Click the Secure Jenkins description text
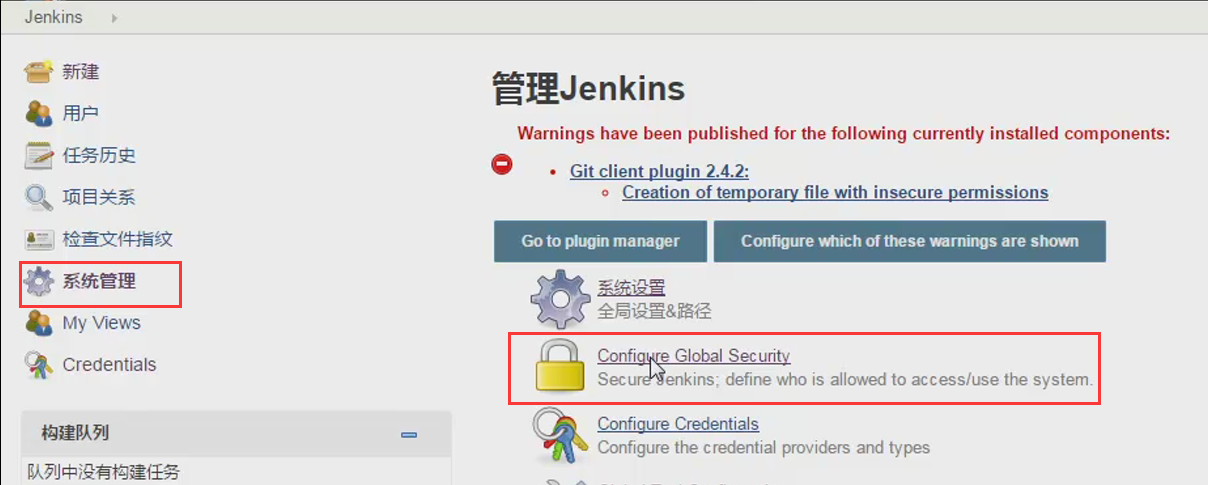 [845, 380]
